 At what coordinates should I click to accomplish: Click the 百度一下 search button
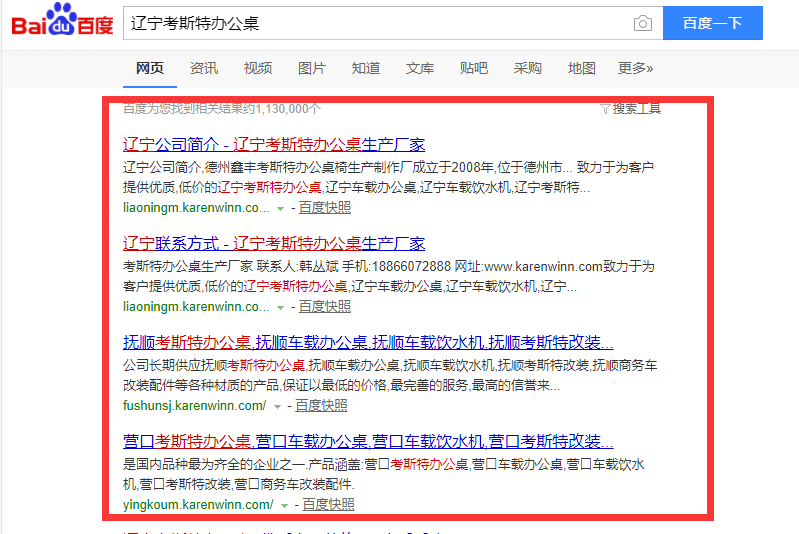712,23
